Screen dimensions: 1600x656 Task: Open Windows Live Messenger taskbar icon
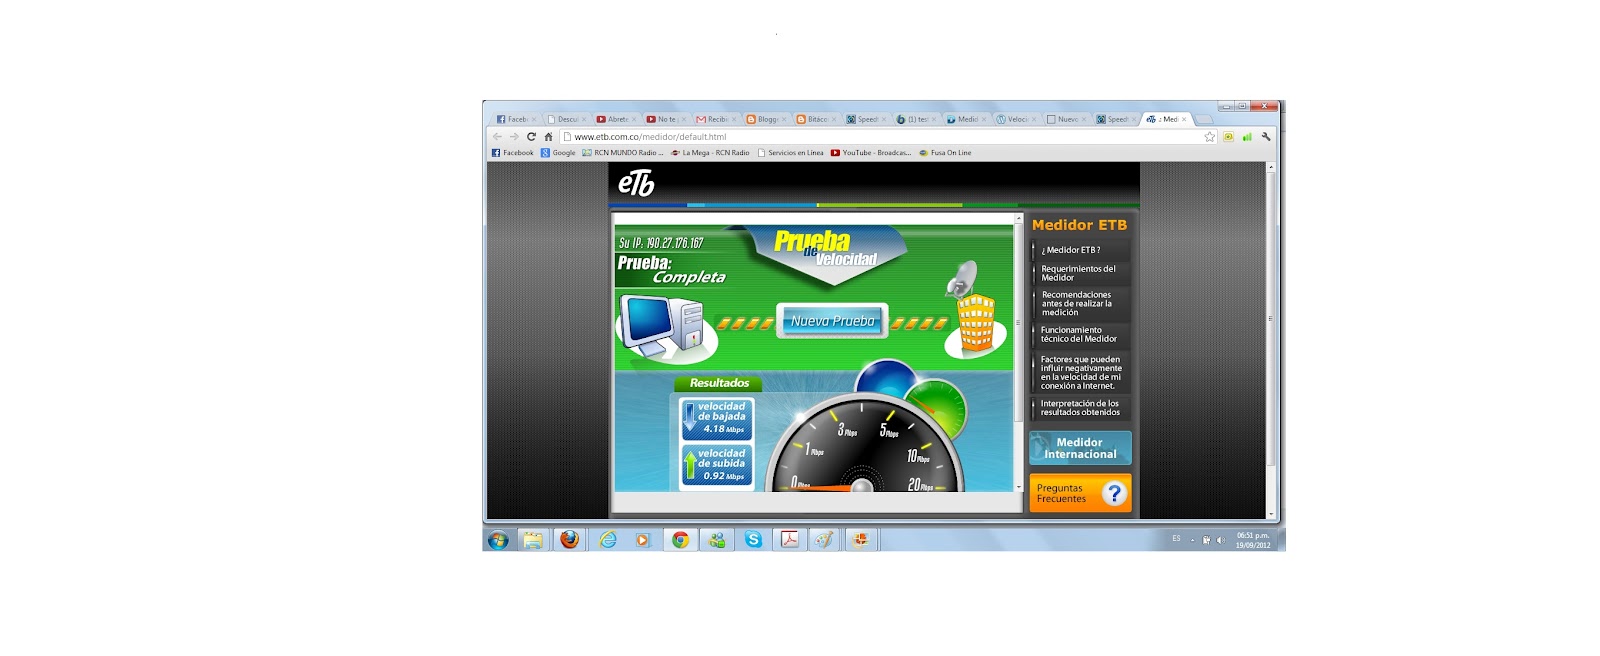tap(717, 540)
